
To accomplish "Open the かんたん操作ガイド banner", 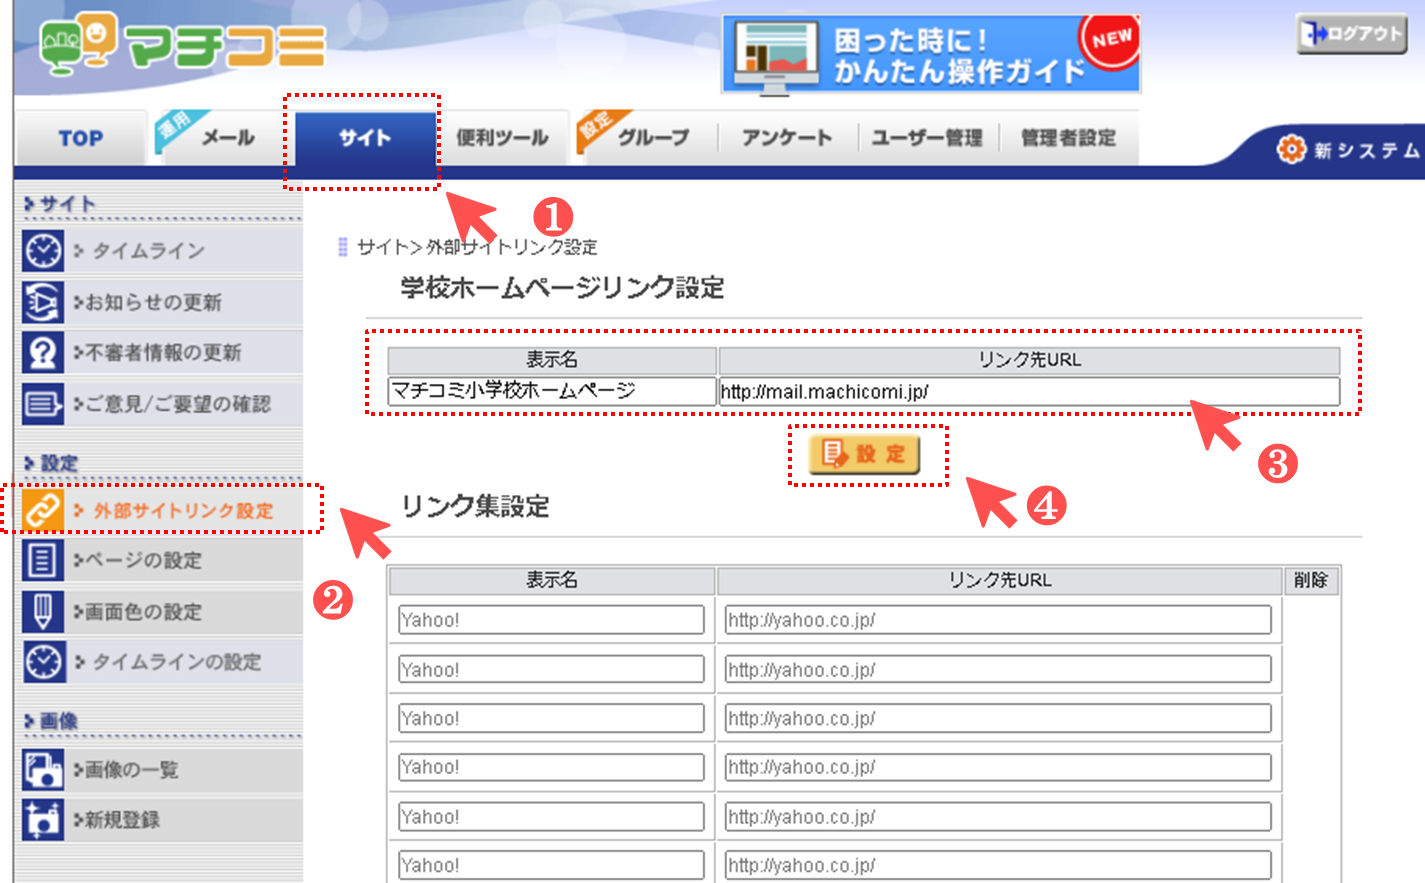I will (931, 55).
